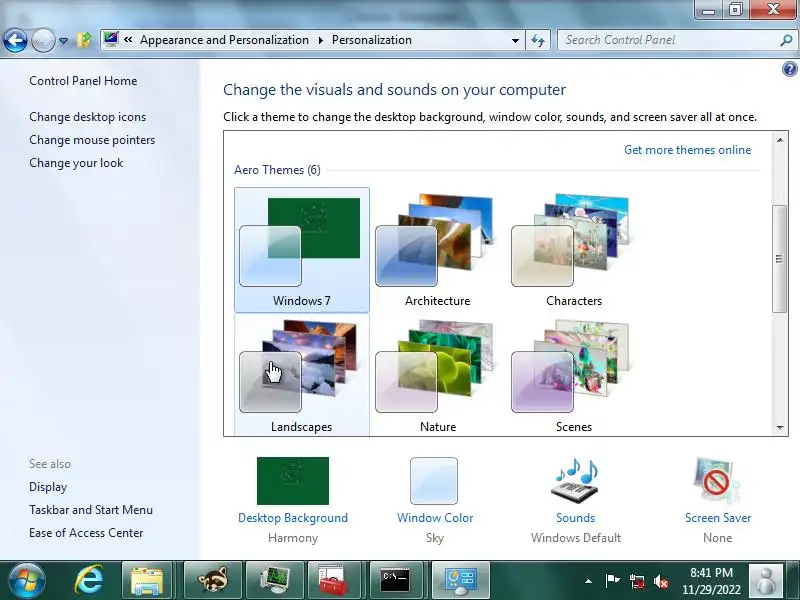Close the Personalization window
Image resolution: width=800 pixels, height=600 pixels.
click(x=773, y=10)
